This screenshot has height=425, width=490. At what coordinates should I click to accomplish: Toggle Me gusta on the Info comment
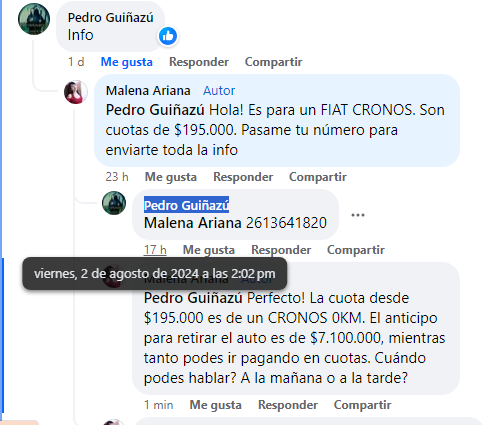click(x=127, y=62)
